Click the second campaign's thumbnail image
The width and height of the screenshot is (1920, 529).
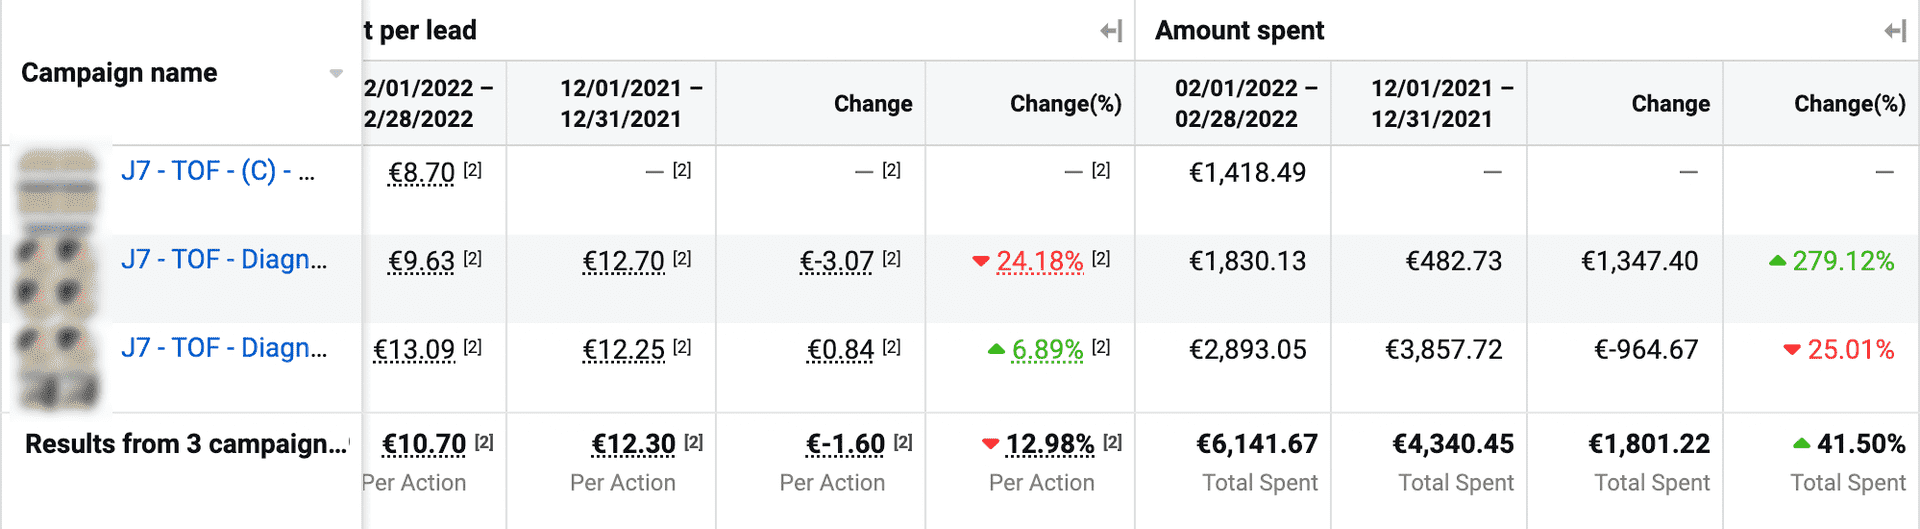[x=59, y=275]
